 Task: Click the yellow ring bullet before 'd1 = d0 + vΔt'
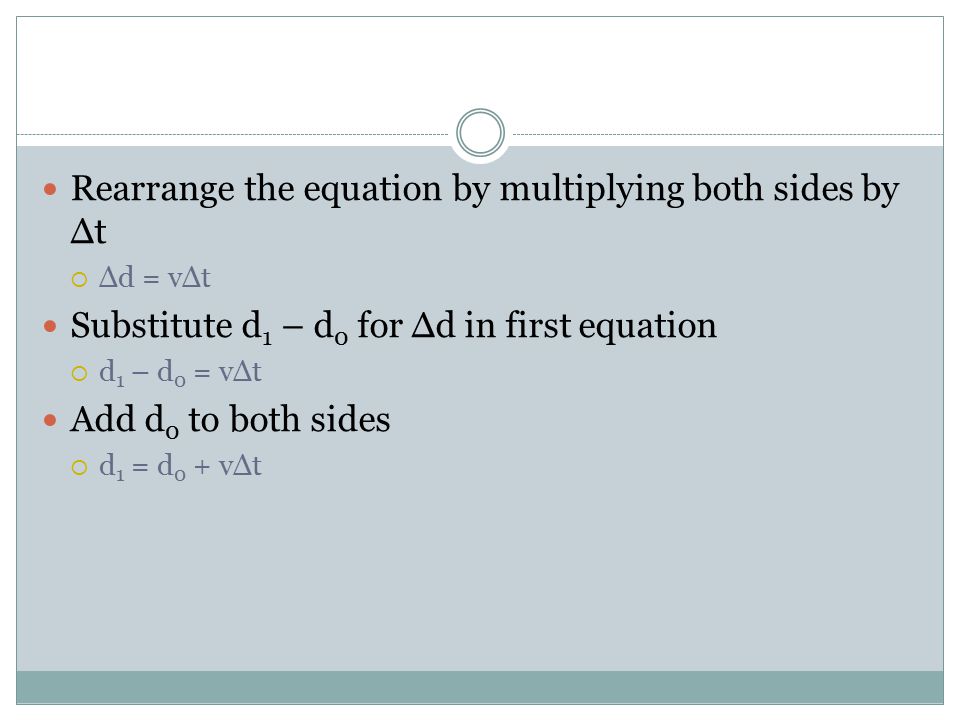pyautogui.click(x=80, y=468)
